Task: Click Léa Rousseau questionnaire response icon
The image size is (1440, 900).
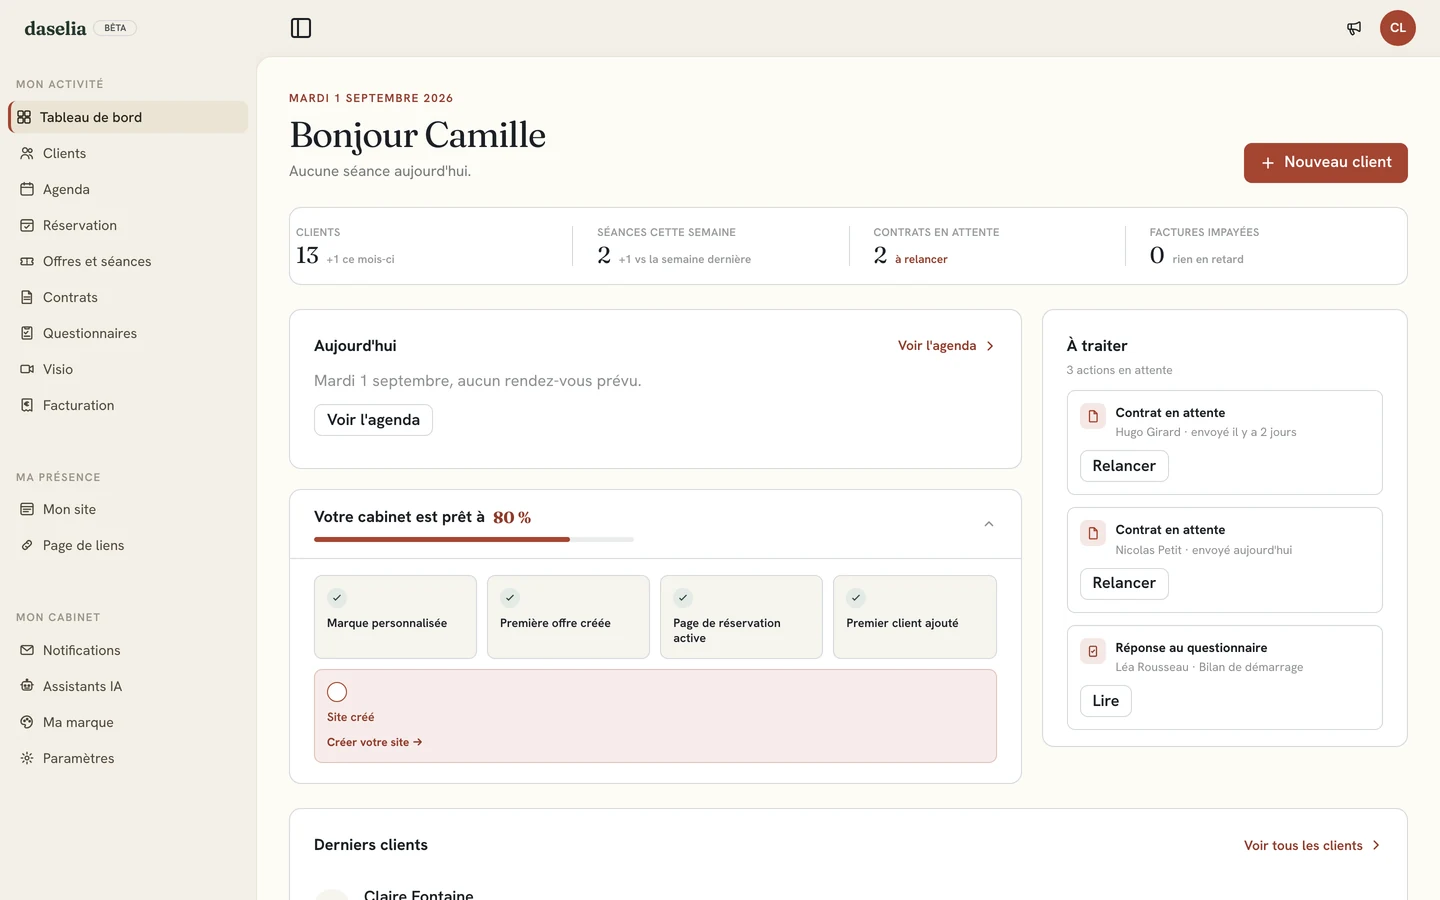Action: (x=1093, y=651)
